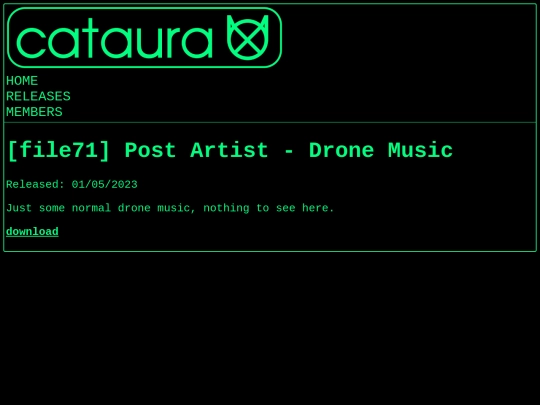Click the dash between artist and title
This screenshot has height=405, width=540.
[289, 152]
